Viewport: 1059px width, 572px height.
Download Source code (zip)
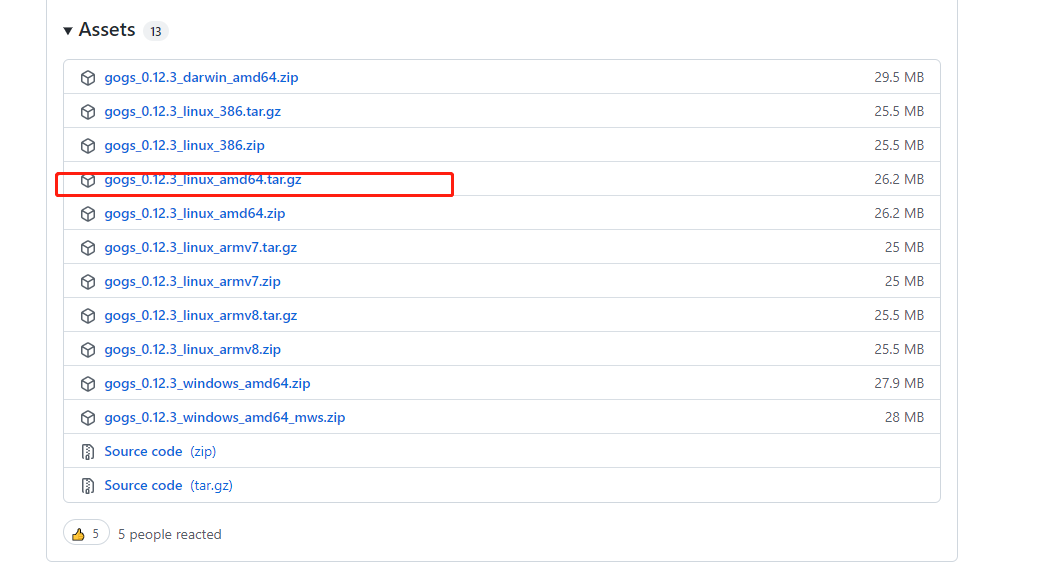160,451
